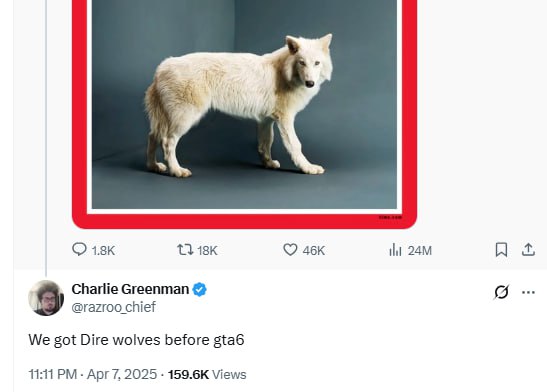Open Charlie Greenman's profile avatar
Screen dimensions: 547x392
pyautogui.click(x=46, y=298)
